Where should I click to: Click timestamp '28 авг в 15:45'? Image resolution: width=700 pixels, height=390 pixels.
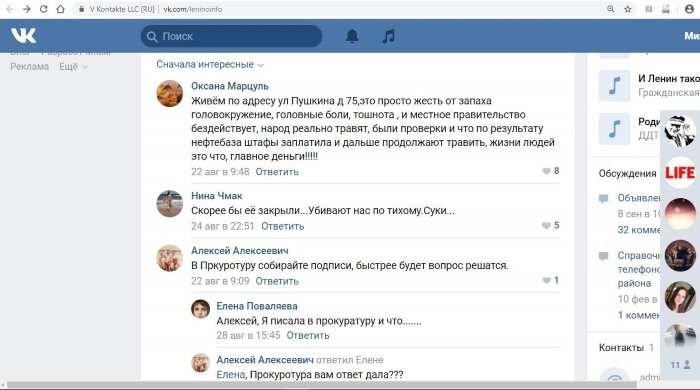coord(248,336)
